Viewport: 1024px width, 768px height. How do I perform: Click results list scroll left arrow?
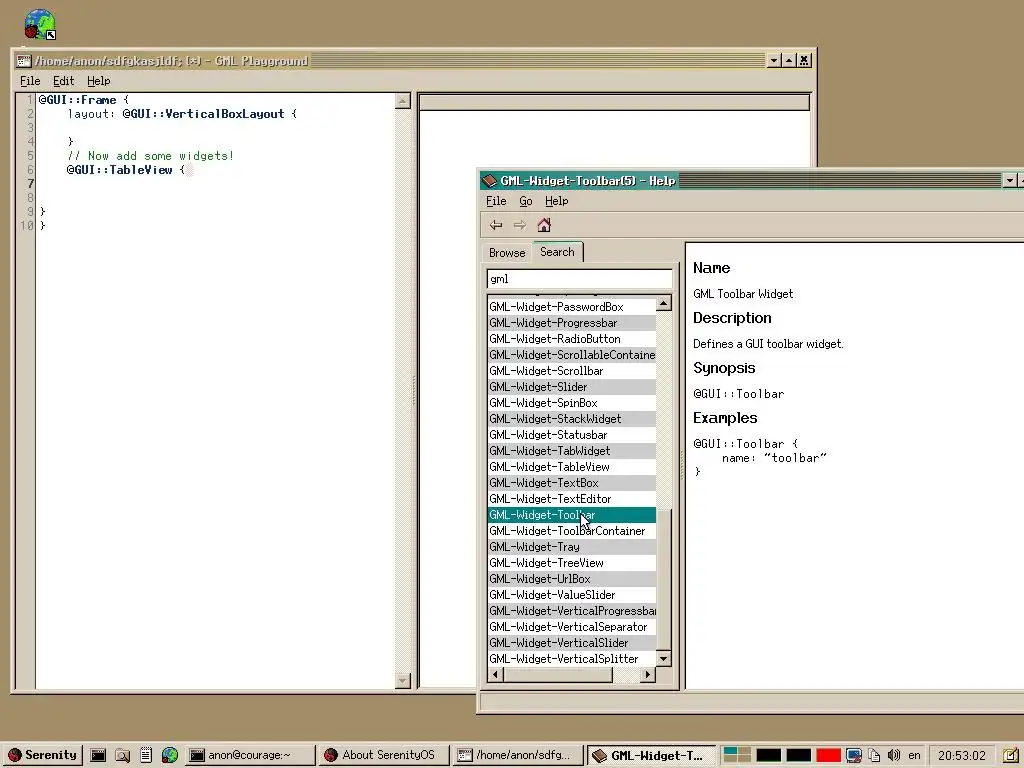pyautogui.click(x=496, y=675)
